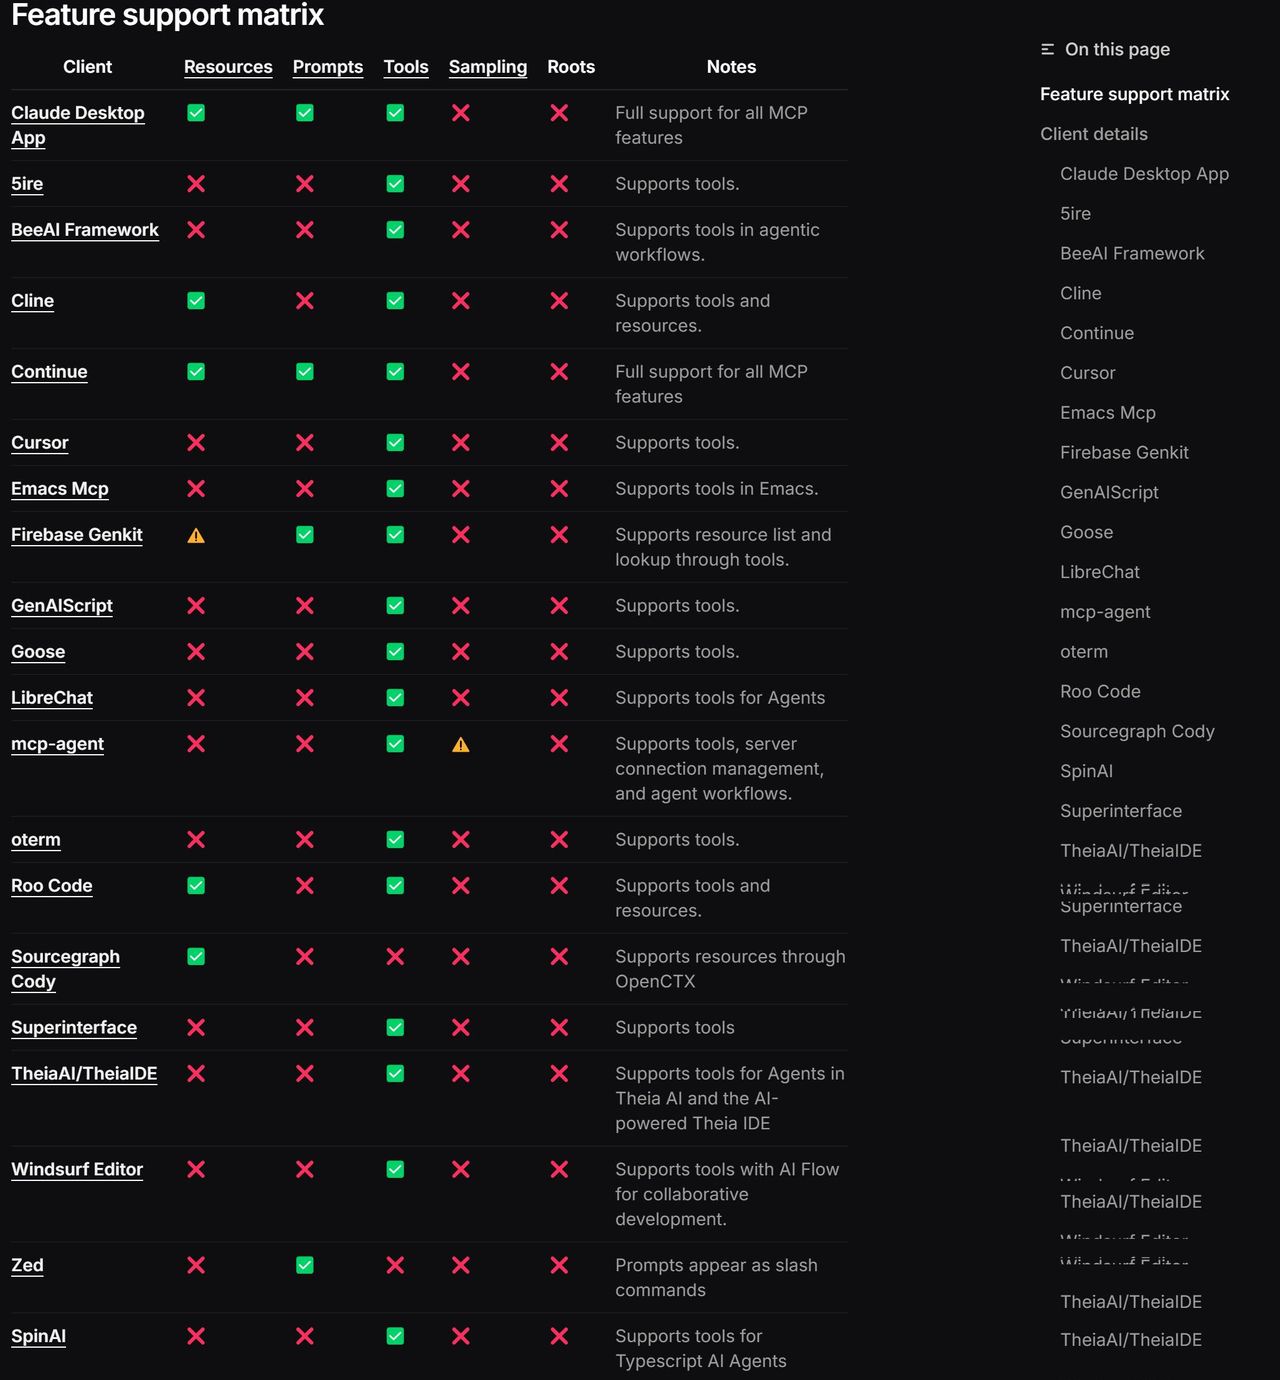1280x1380 pixels.
Task: Click the 'On this page' list icon
Action: tap(1047, 49)
